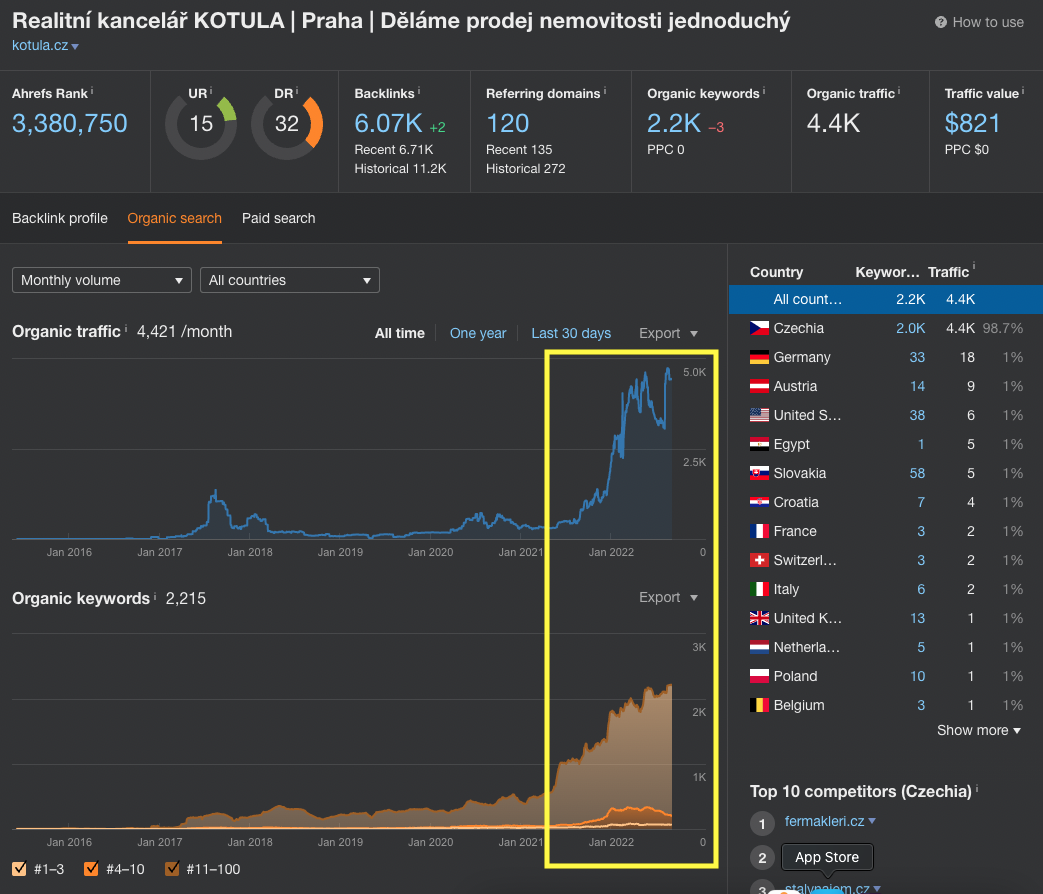The height and width of the screenshot is (894, 1043).
Task: Open the Ahrefs Rank 3,380,750 value
Action: pos(70,124)
